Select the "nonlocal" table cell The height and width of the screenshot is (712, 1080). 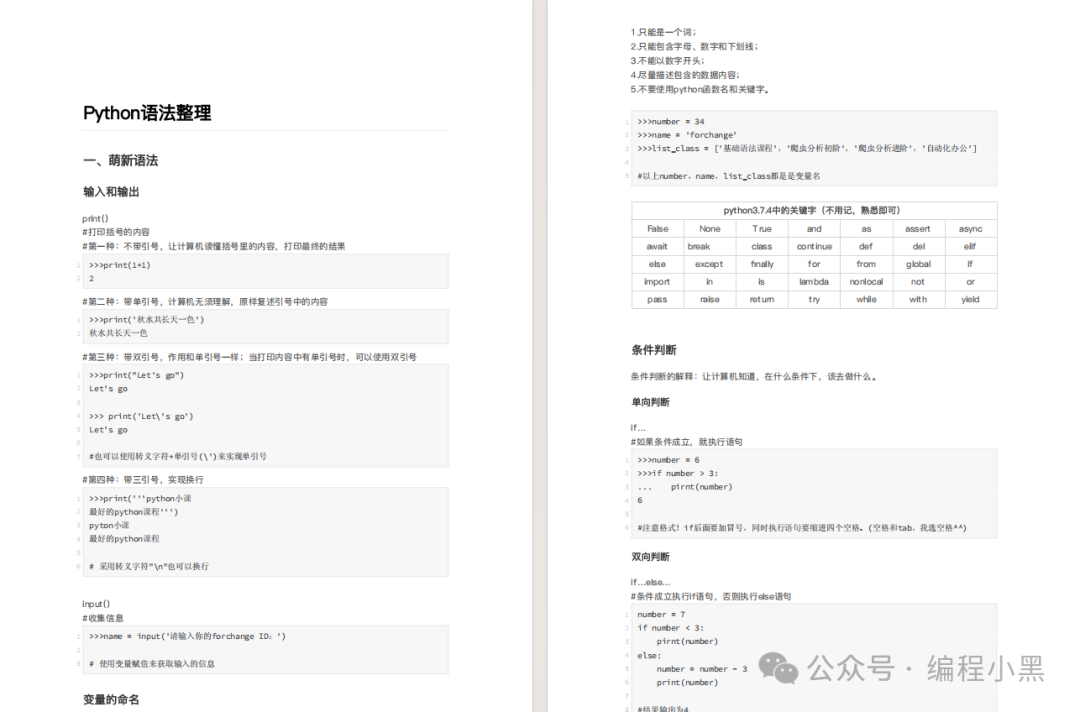point(866,282)
